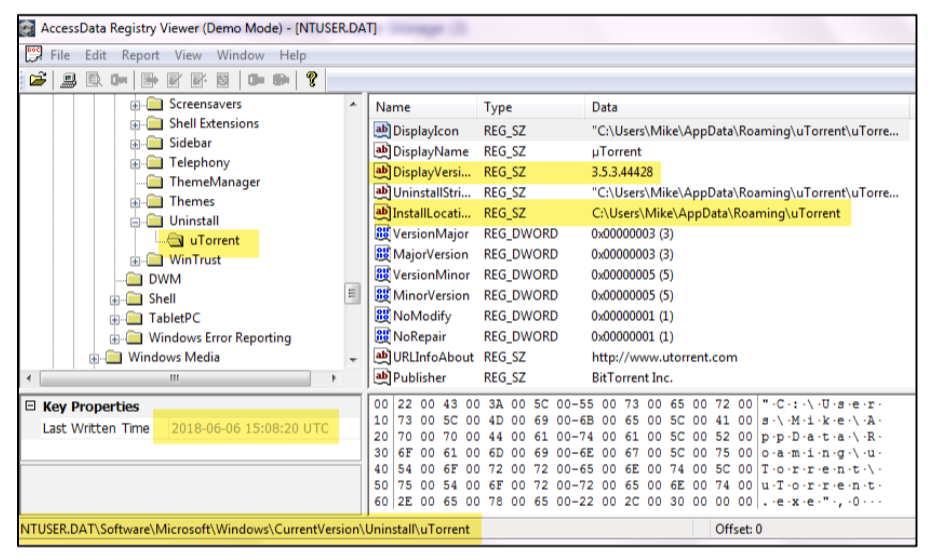Sort values by the Data column header
The image size is (936, 560).
click(x=747, y=107)
